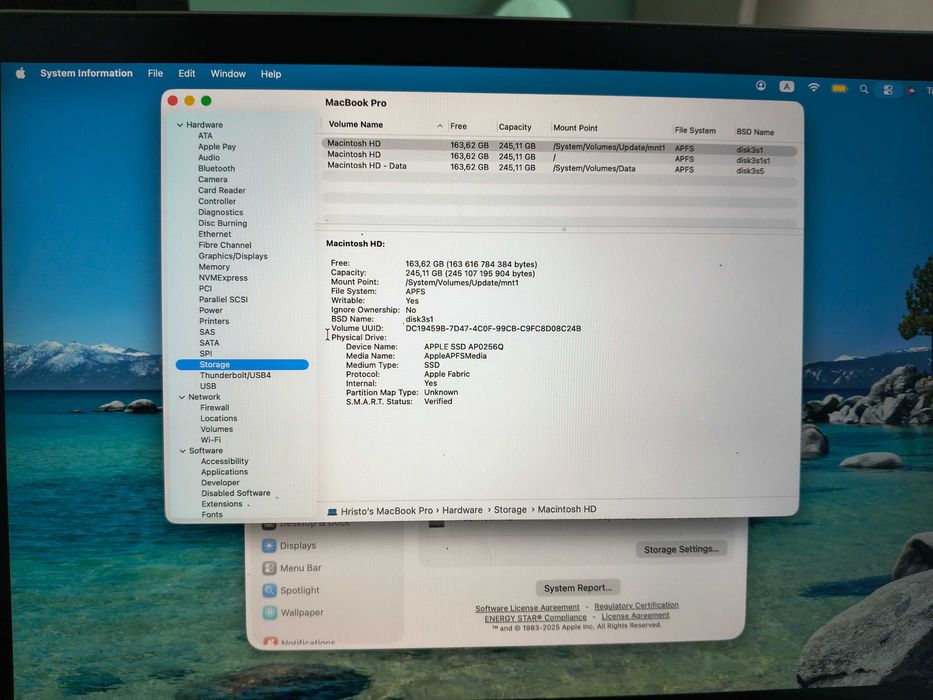Click the Displays icon in System Settings
This screenshot has width=933, height=700.
point(269,545)
